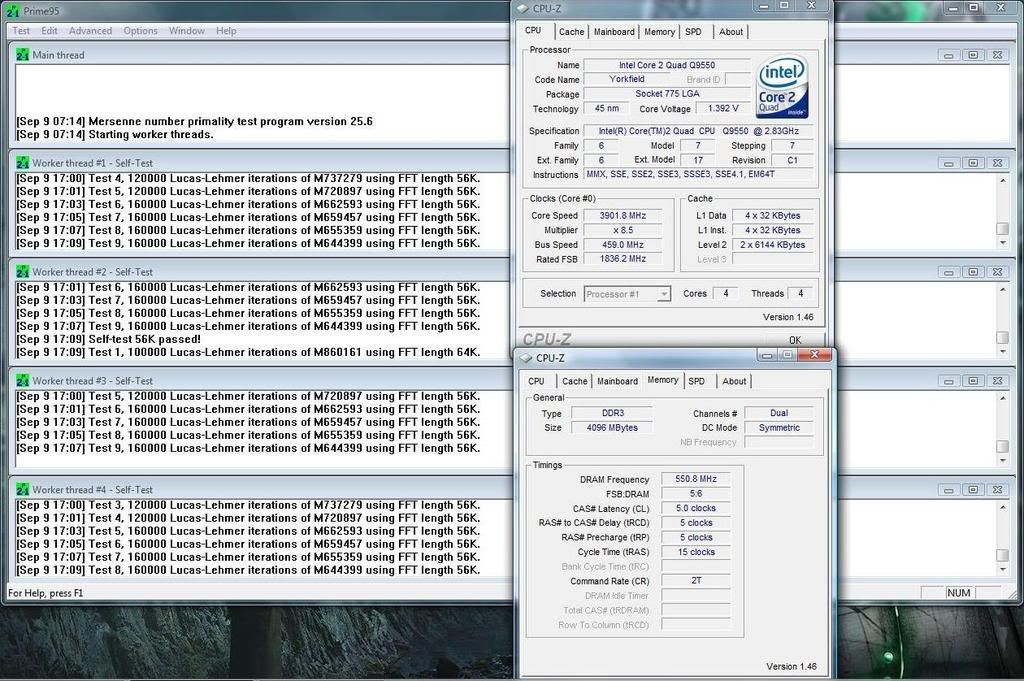
Task: Switch to About tab in upper CPU-Z
Action: click(x=731, y=32)
